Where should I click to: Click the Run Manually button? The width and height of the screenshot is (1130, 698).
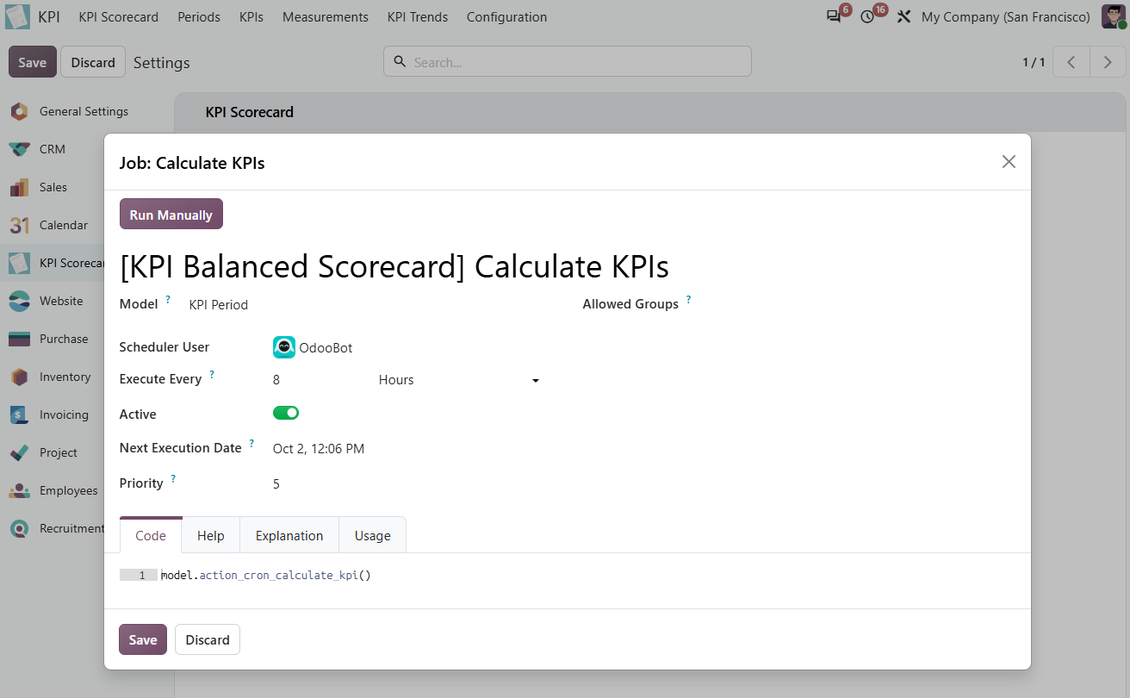(x=171, y=215)
